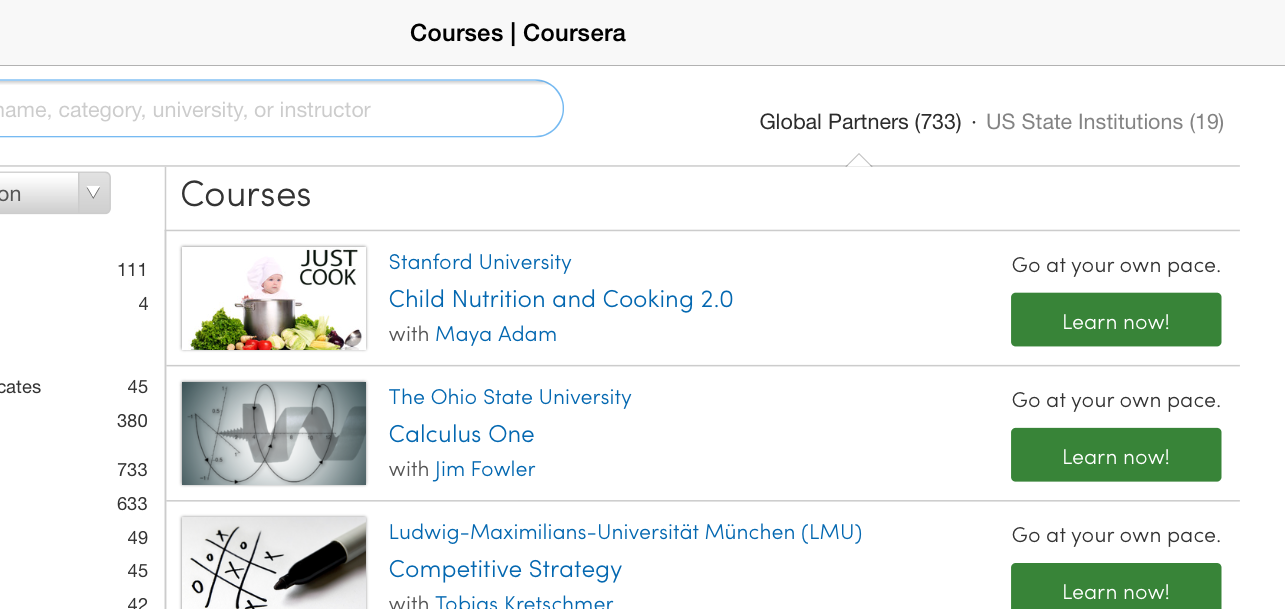Open Ludwig-Maximilians-Universität München link
Image resolution: width=1285 pixels, height=609 pixels.
tap(625, 532)
